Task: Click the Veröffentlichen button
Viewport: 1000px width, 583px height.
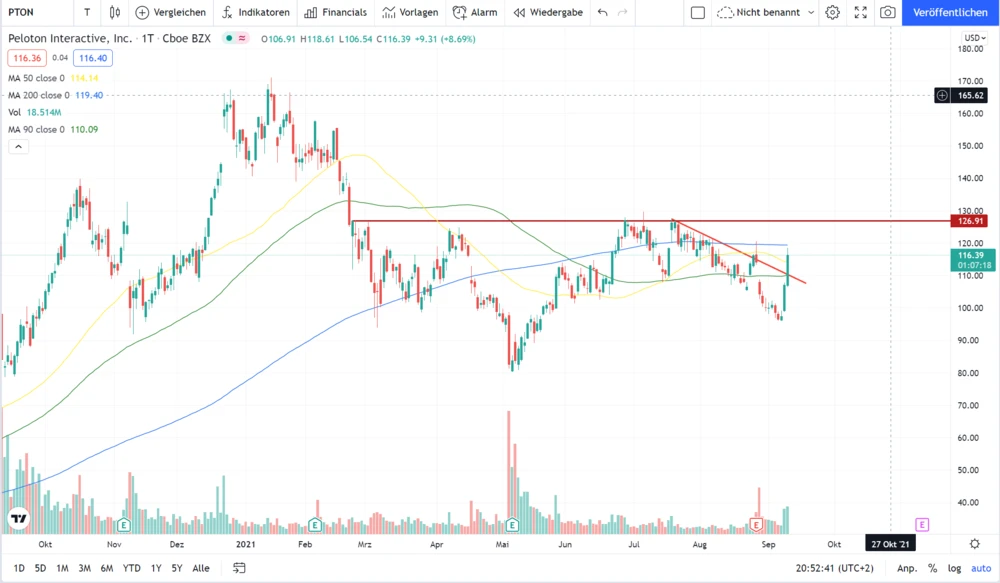Action: pyautogui.click(x=950, y=12)
